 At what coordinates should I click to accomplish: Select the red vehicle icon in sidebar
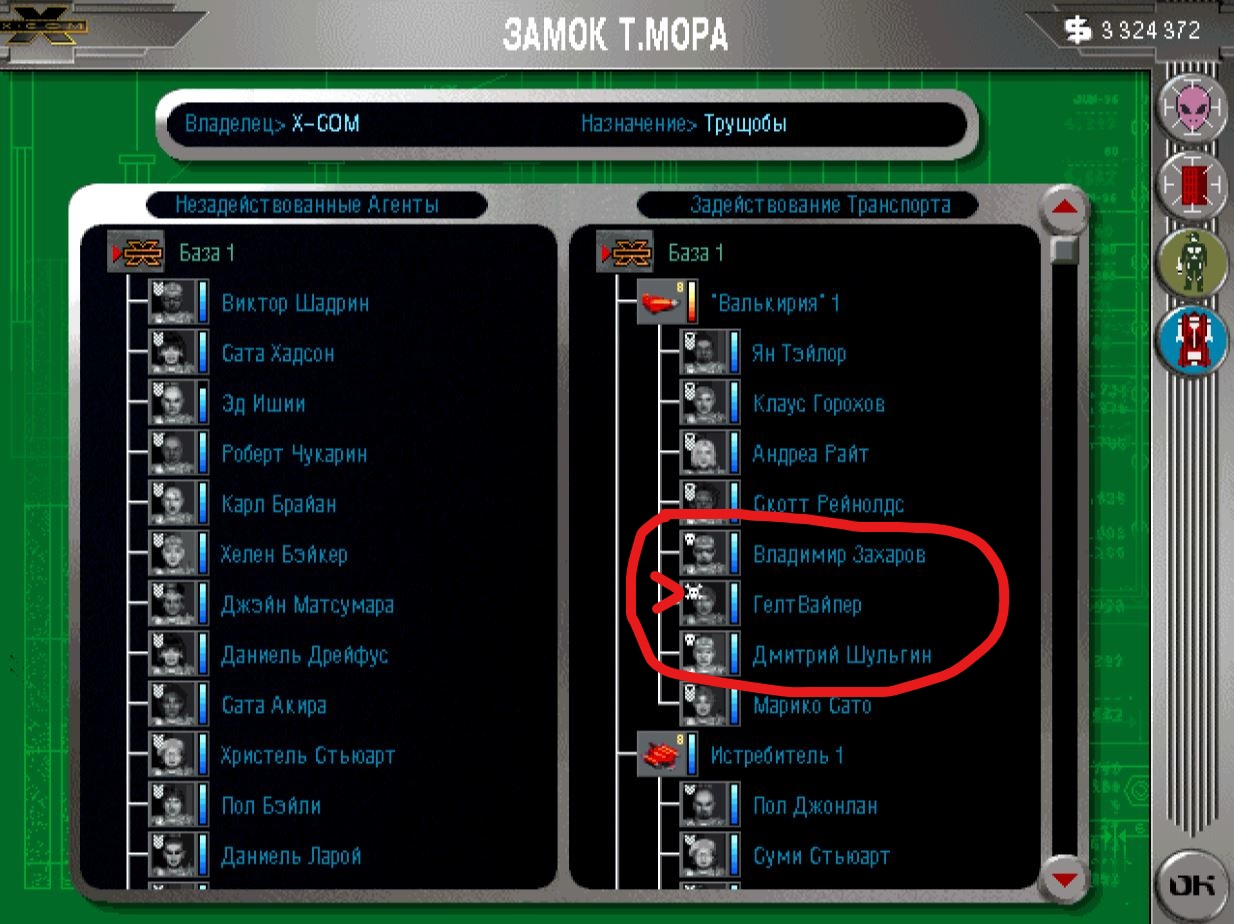click(1191, 338)
